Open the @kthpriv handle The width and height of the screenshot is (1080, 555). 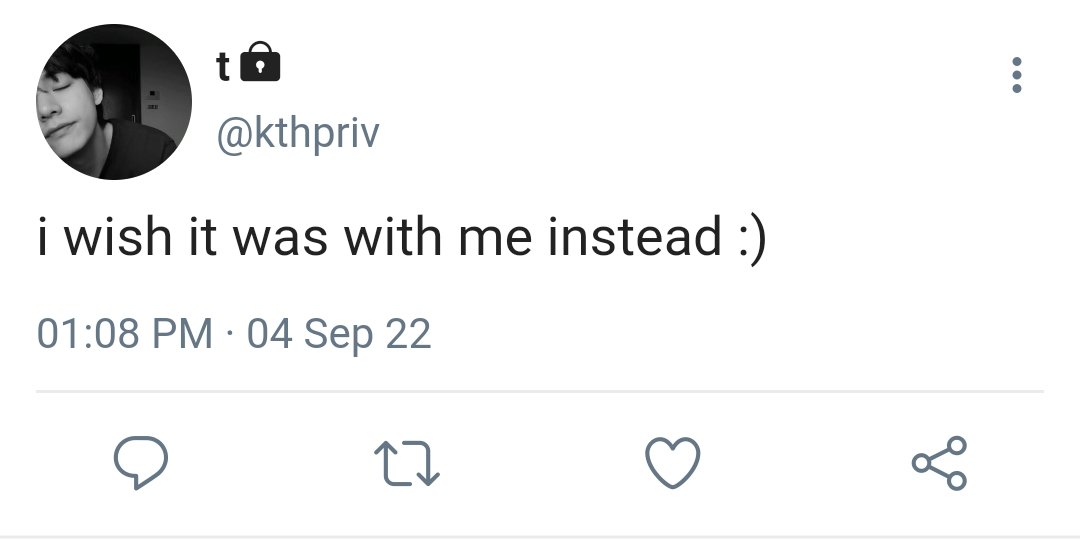click(x=298, y=134)
